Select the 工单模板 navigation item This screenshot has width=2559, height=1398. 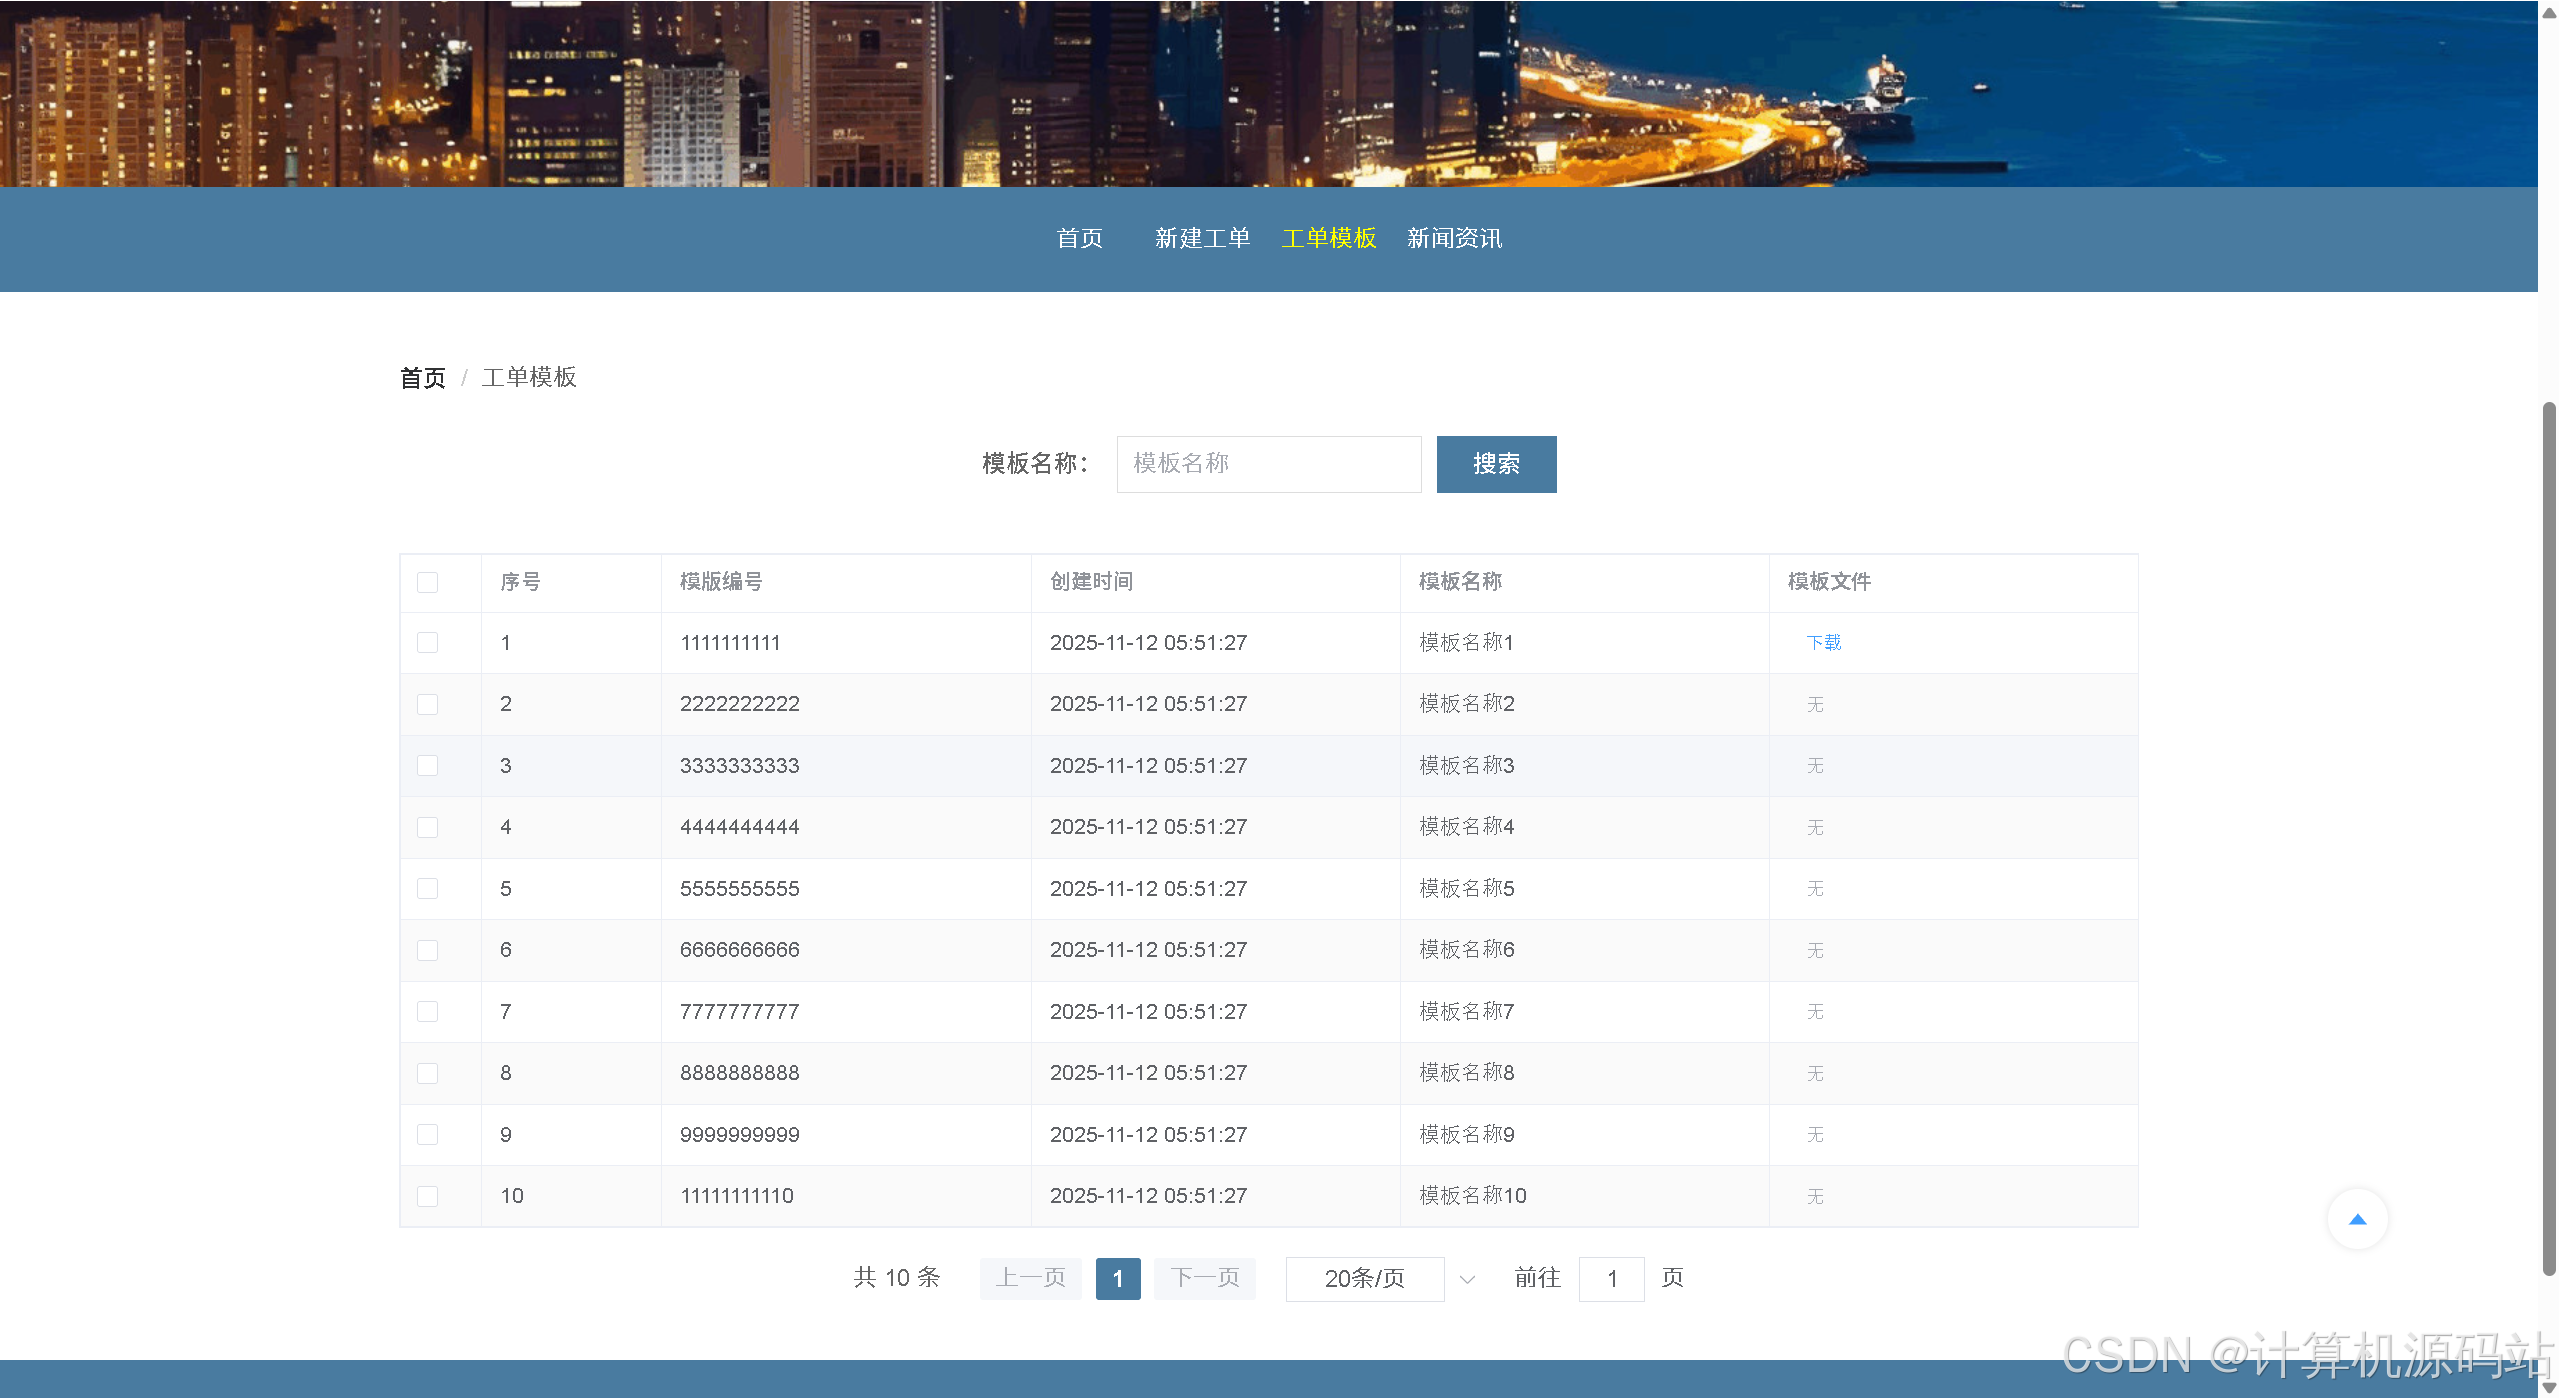point(1328,238)
